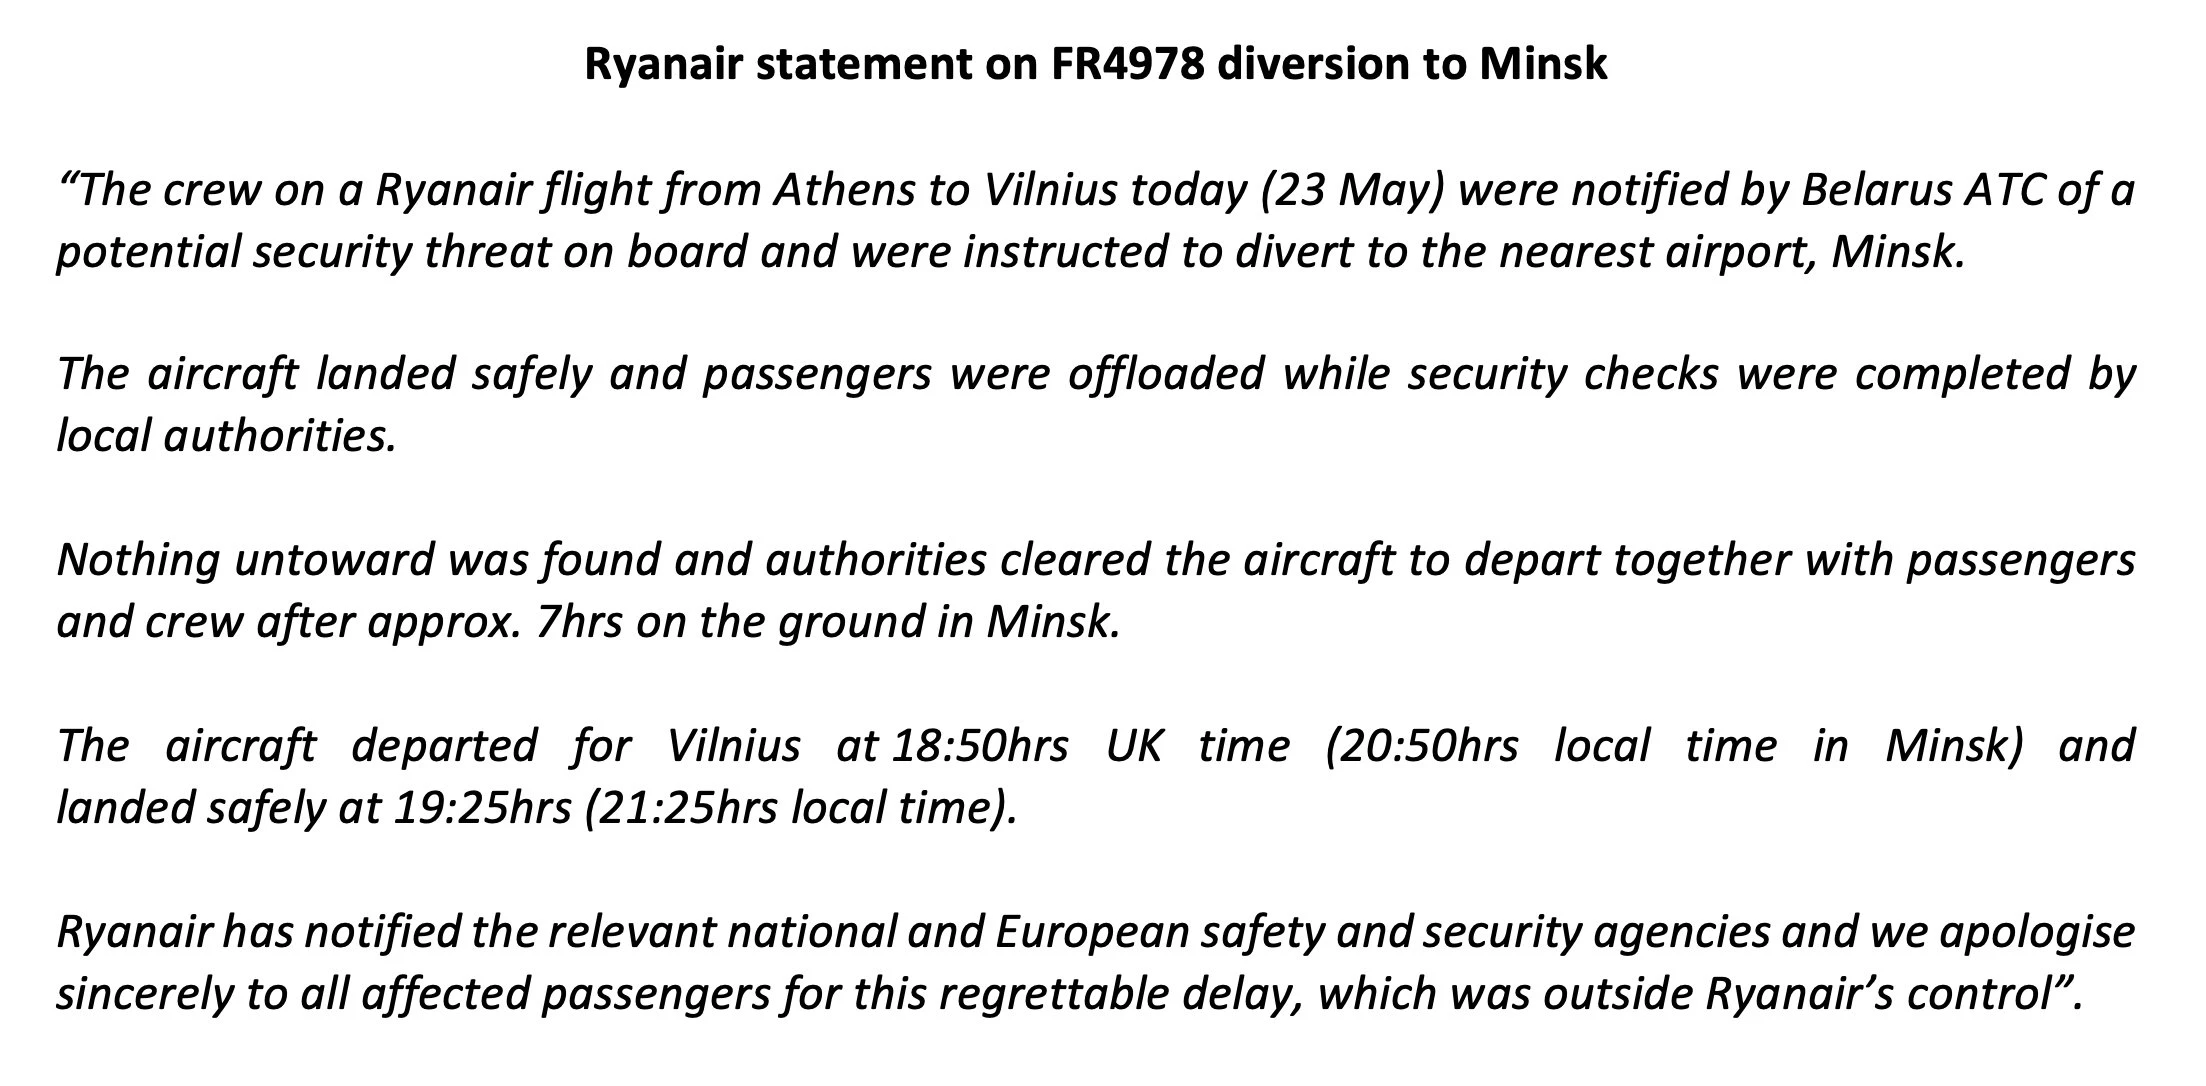
Task: Click the word 'apologise' in last paragraph
Action: point(2038,932)
